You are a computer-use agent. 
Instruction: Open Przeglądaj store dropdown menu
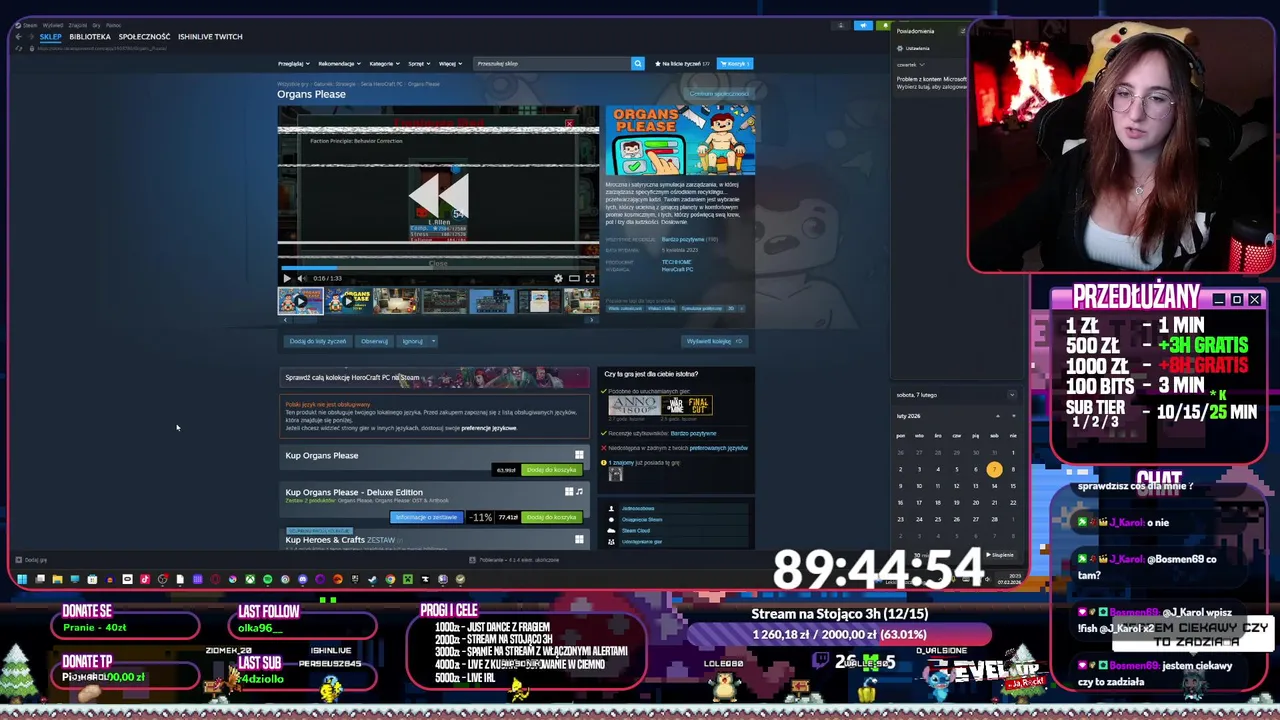(x=292, y=63)
